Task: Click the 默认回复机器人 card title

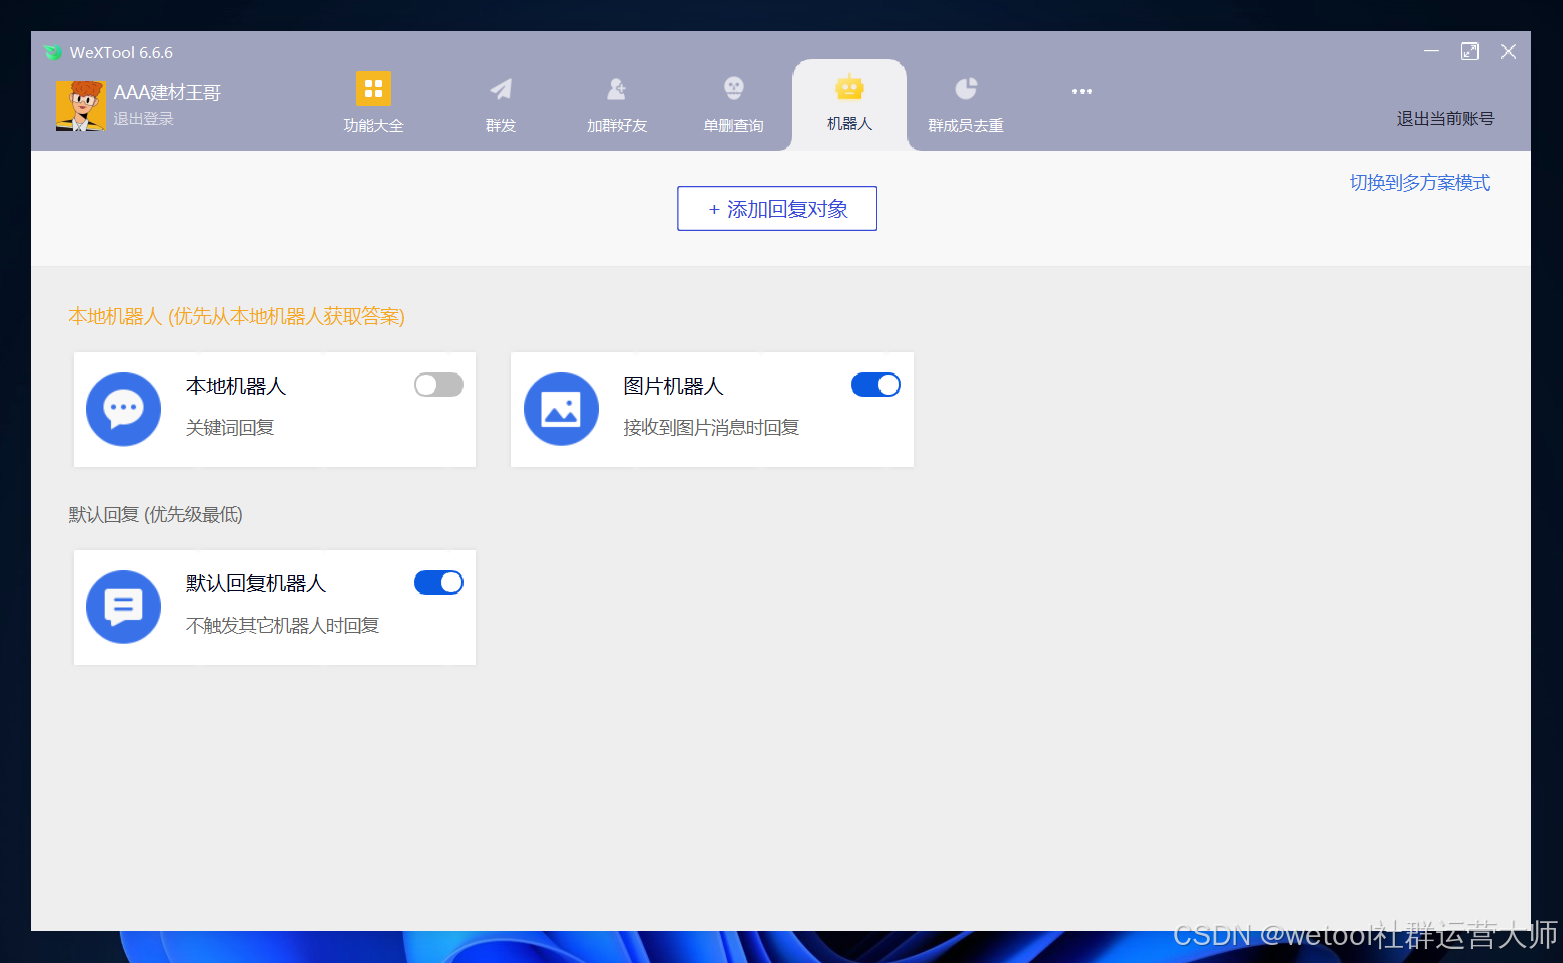Action: point(256,583)
